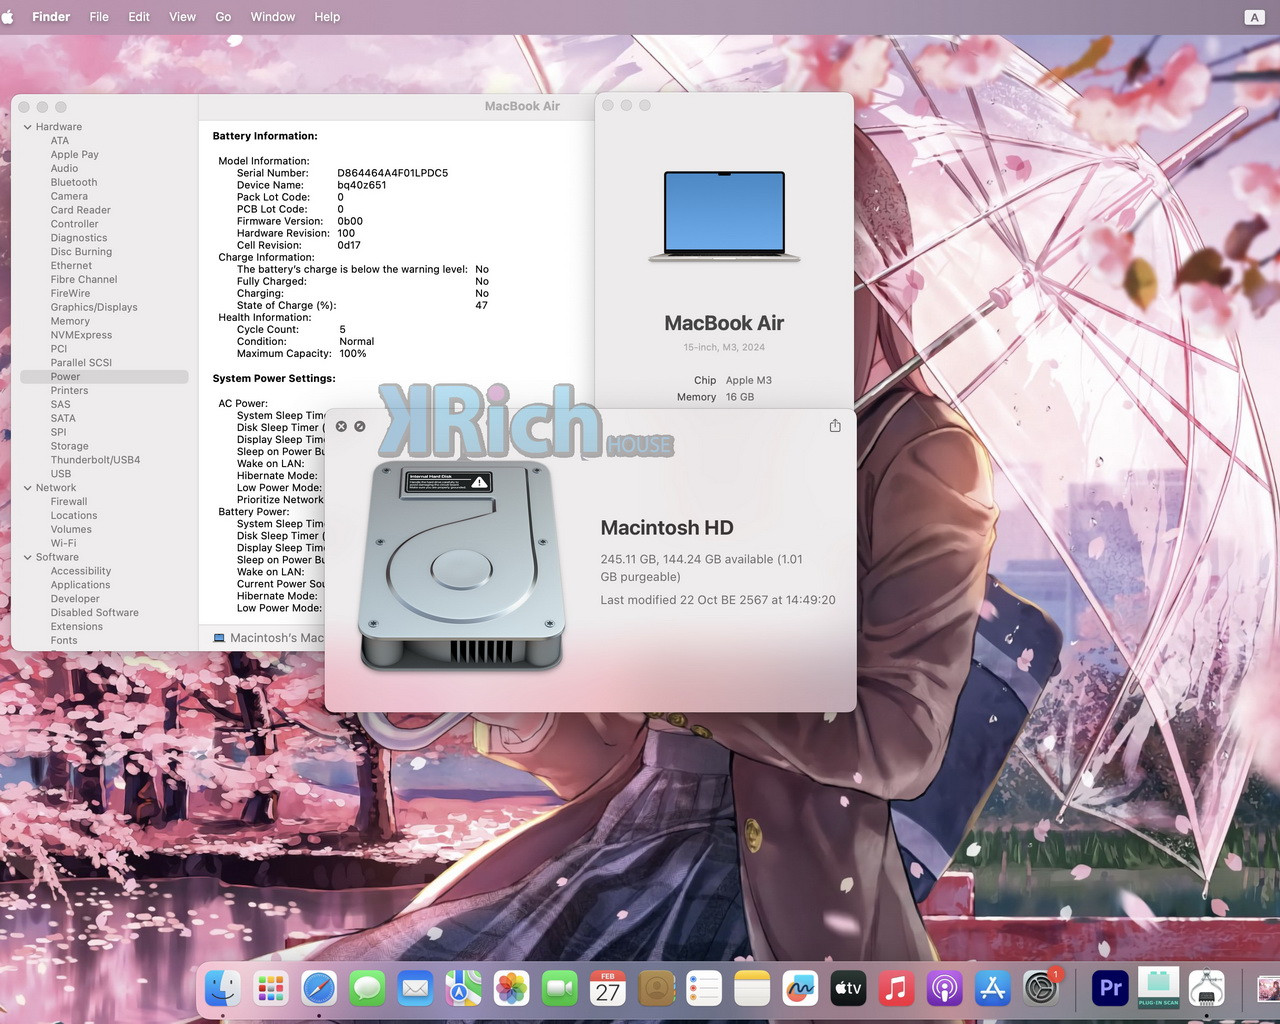1280x1024 pixels.
Task: Click the circled slash button in preview
Action: pos(360,426)
